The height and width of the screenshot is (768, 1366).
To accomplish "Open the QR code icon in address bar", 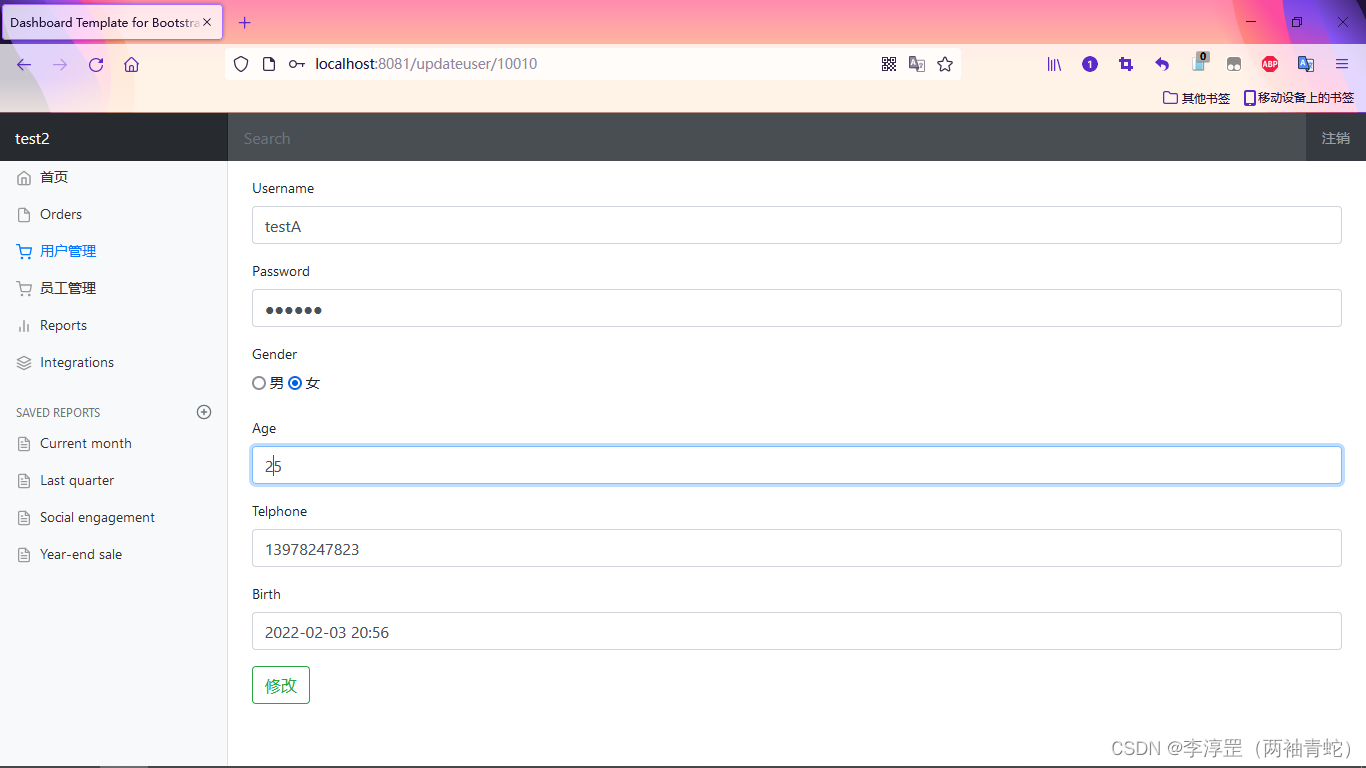I will (889, 64).
